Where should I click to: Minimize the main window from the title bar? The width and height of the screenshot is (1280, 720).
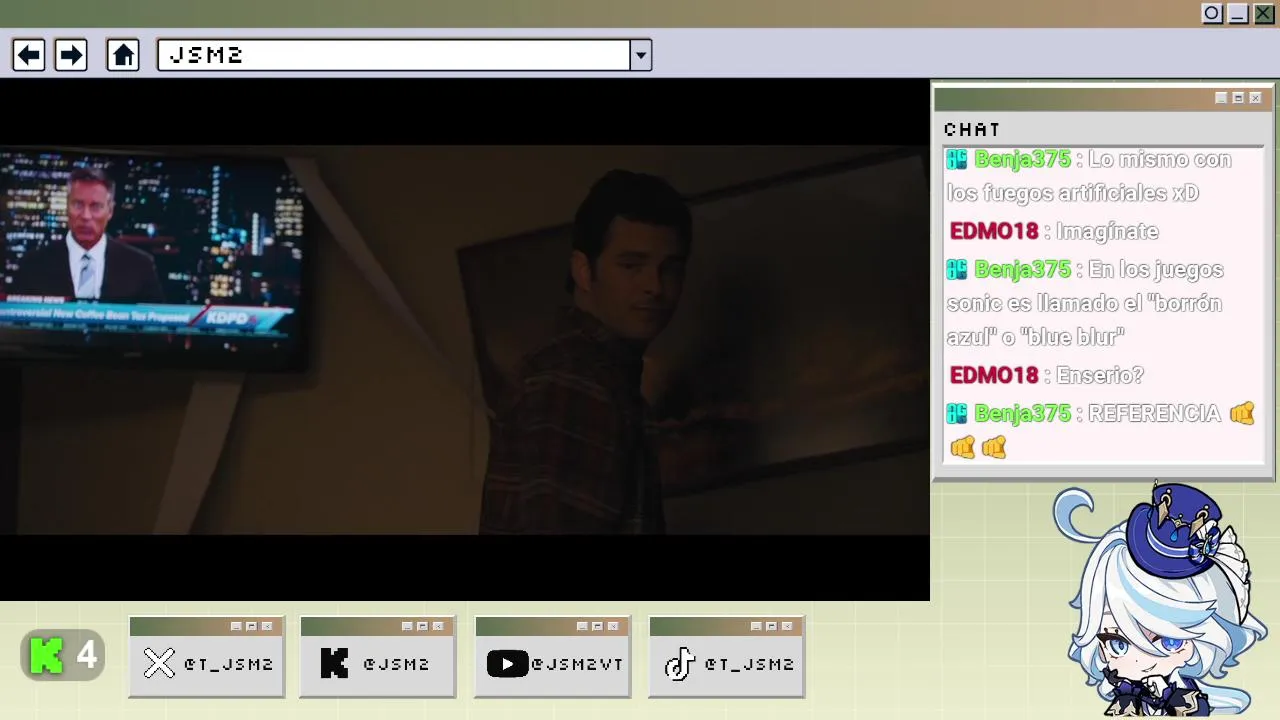[1238, 14]
